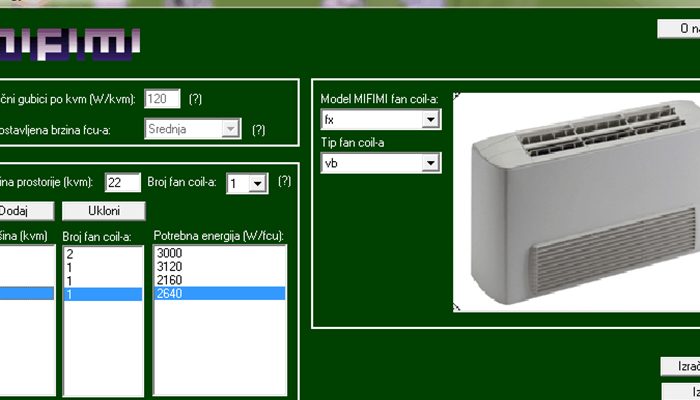Screen dimensions: 700x400
Task: Click the 'O na' button at top right
Action: tap(678, 30)
